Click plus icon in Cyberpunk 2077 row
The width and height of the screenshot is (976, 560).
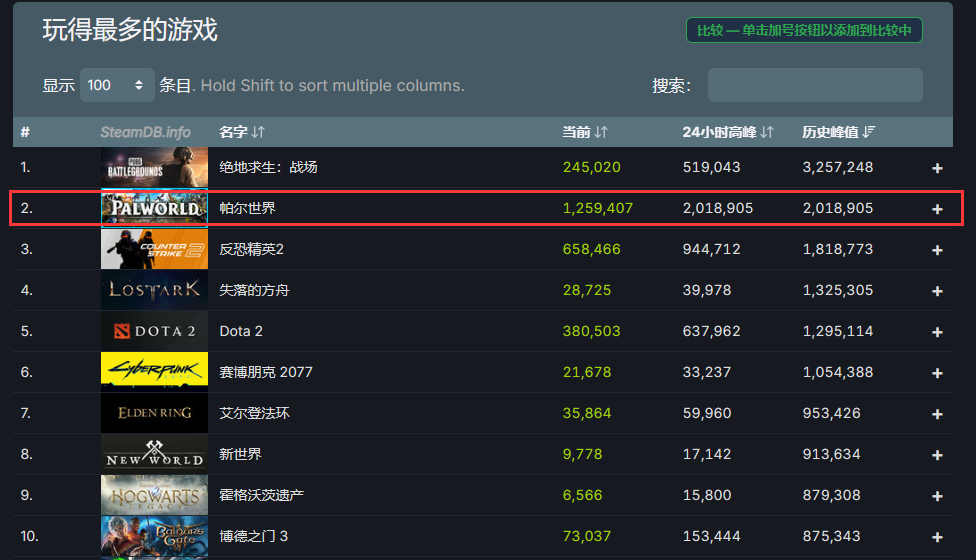pyautogui.click(x=937, y=373)
